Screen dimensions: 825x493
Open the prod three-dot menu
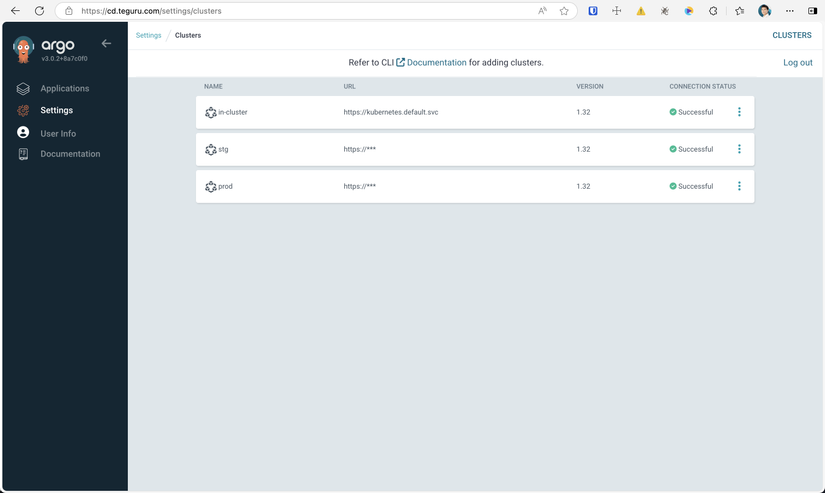point(739,186)
